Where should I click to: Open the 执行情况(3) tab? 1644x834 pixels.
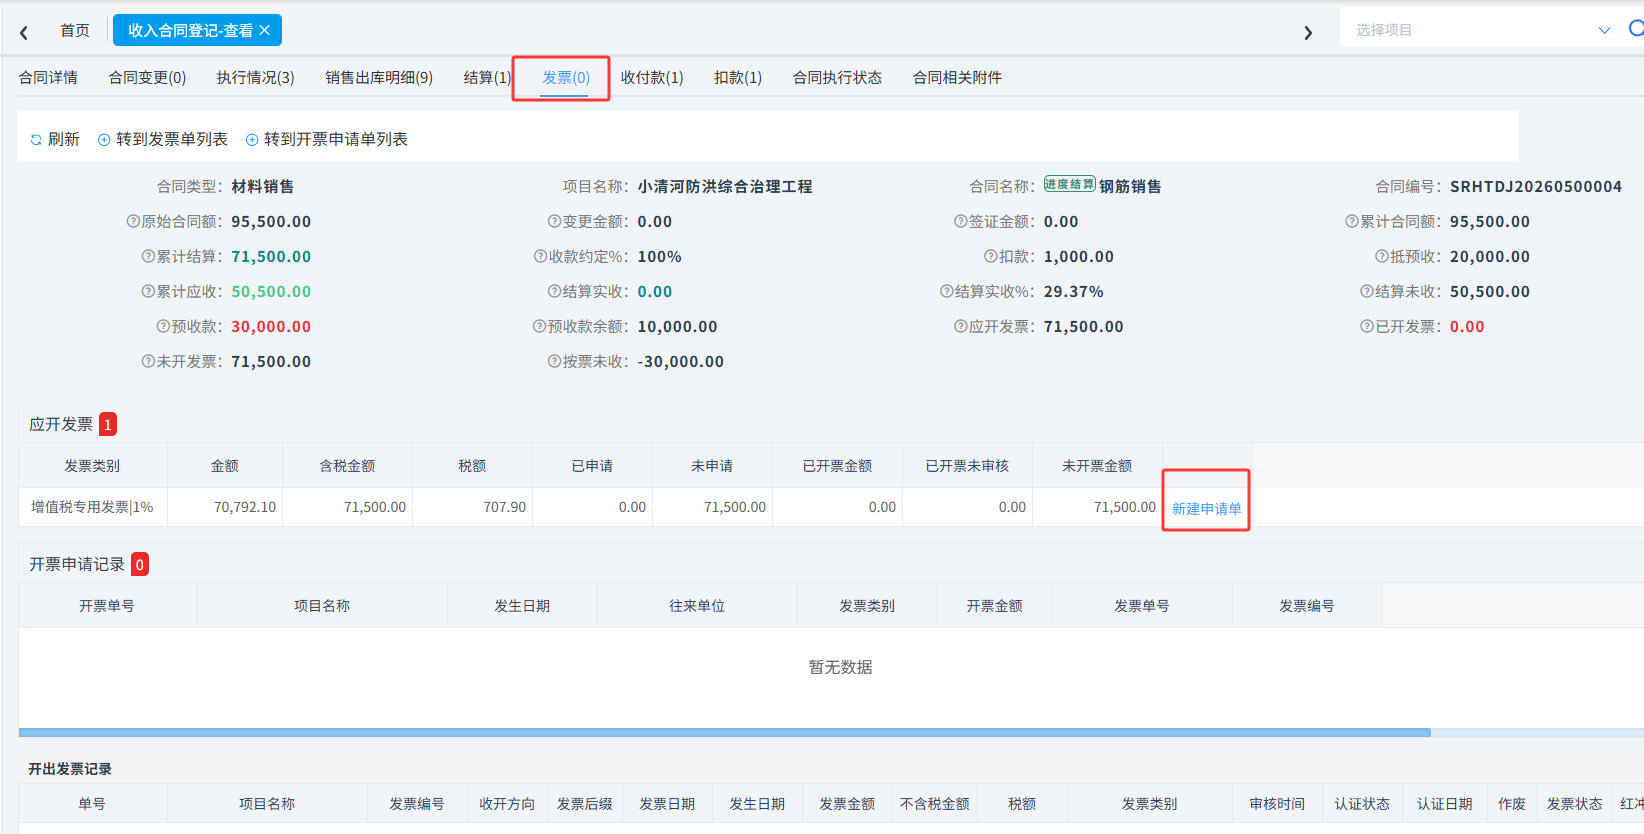[255, 77]
